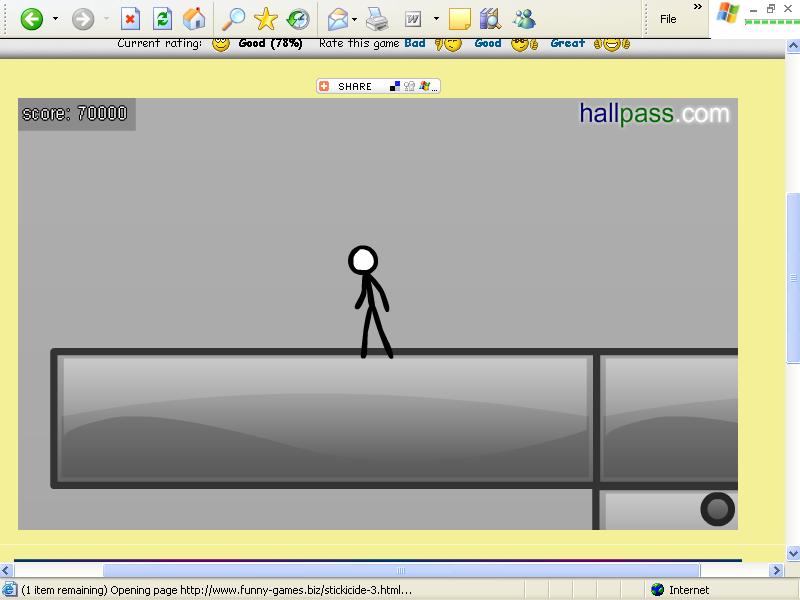
Task: Stop loading the page with Stop icon
Action: (130, 19)
